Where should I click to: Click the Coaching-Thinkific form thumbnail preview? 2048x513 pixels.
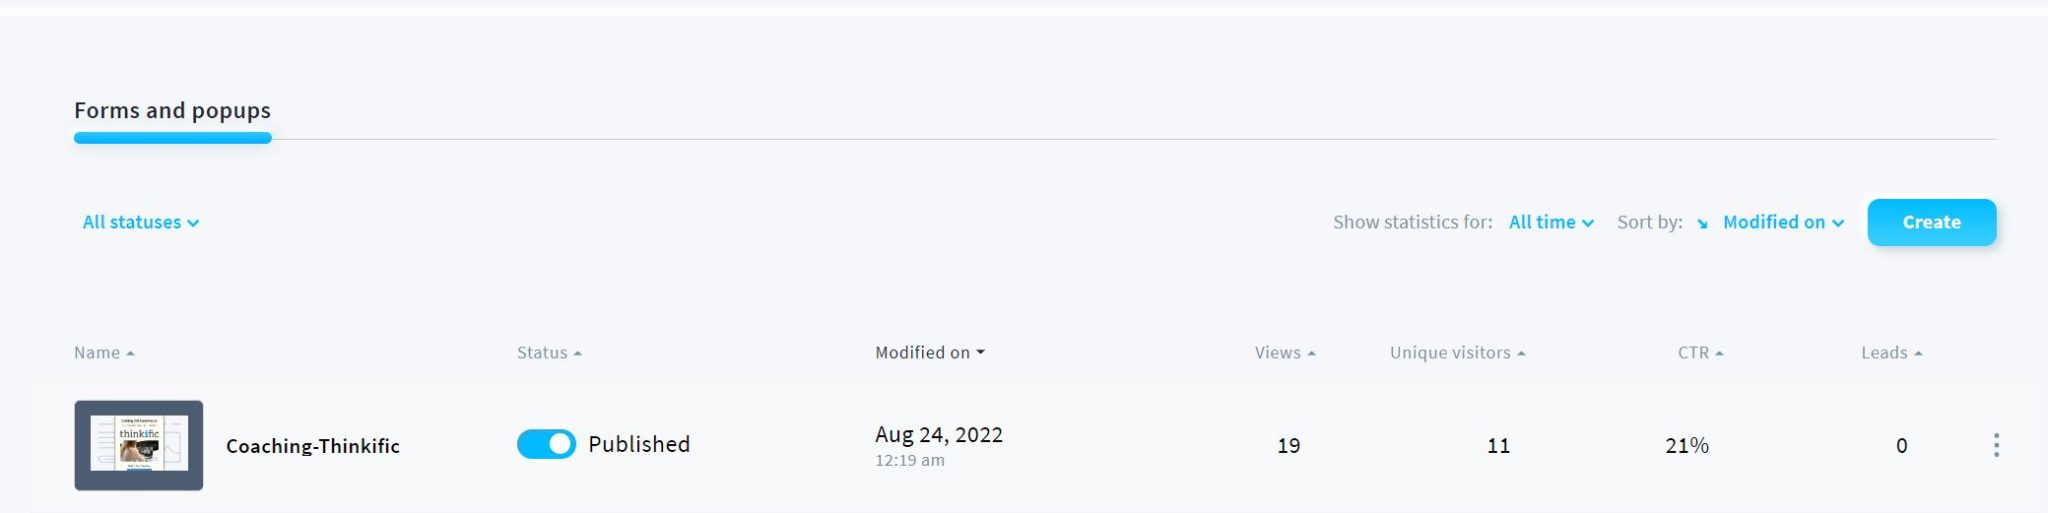139,445
